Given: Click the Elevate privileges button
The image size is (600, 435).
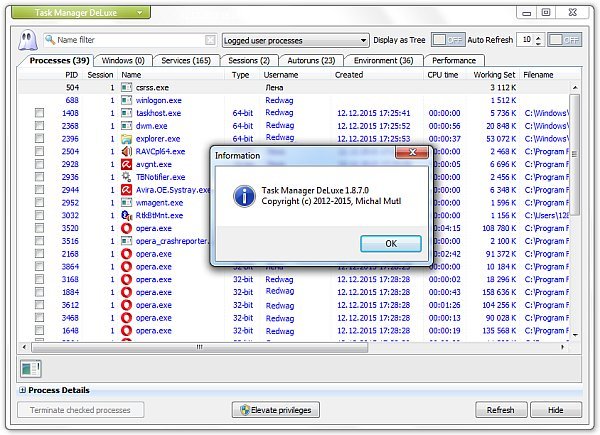Looking at the screenshot, I should [276, 410].
